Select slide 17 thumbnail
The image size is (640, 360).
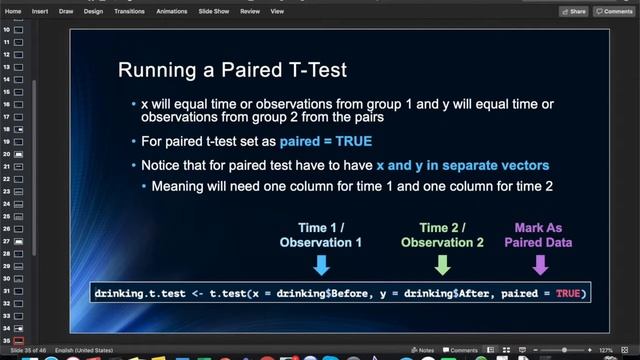(x=18, y=117)
